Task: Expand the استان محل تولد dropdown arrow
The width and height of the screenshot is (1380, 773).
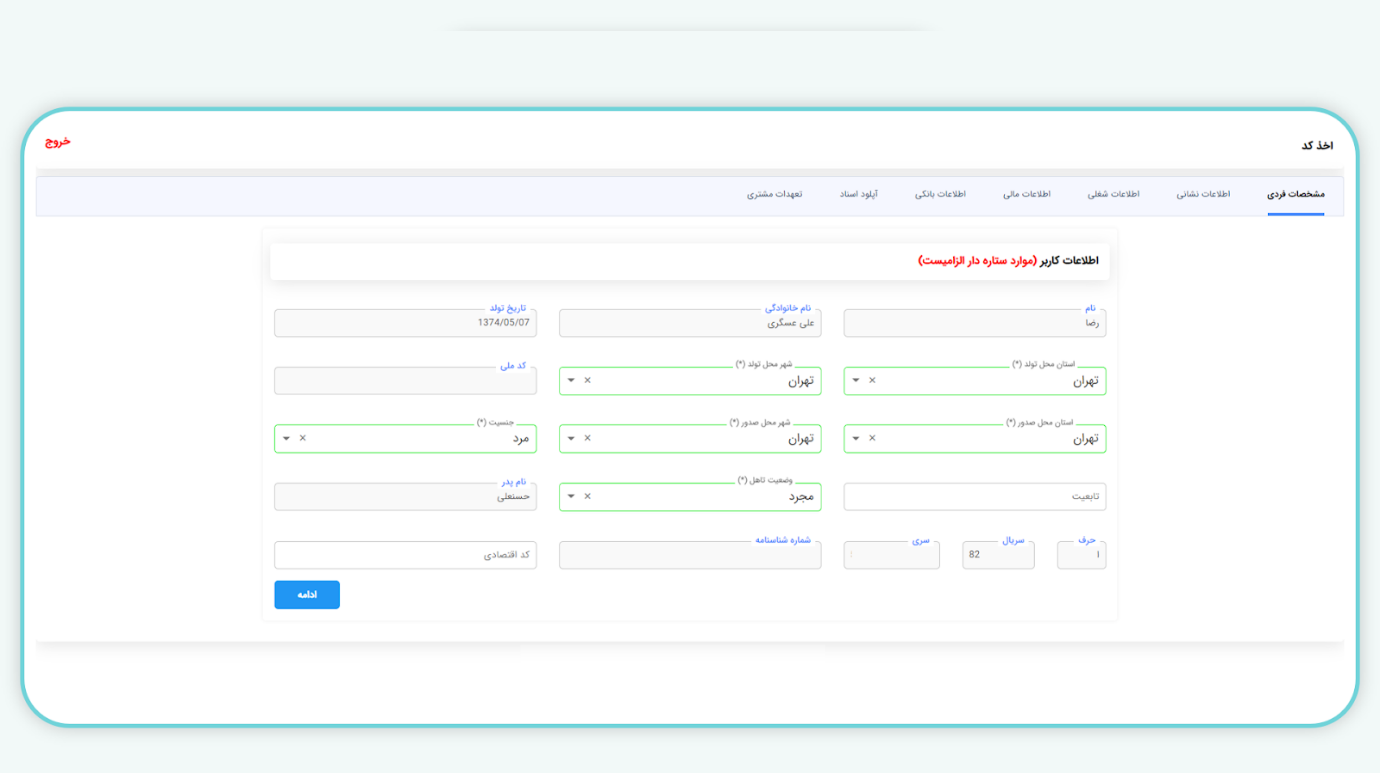Action: click(856, 381)
